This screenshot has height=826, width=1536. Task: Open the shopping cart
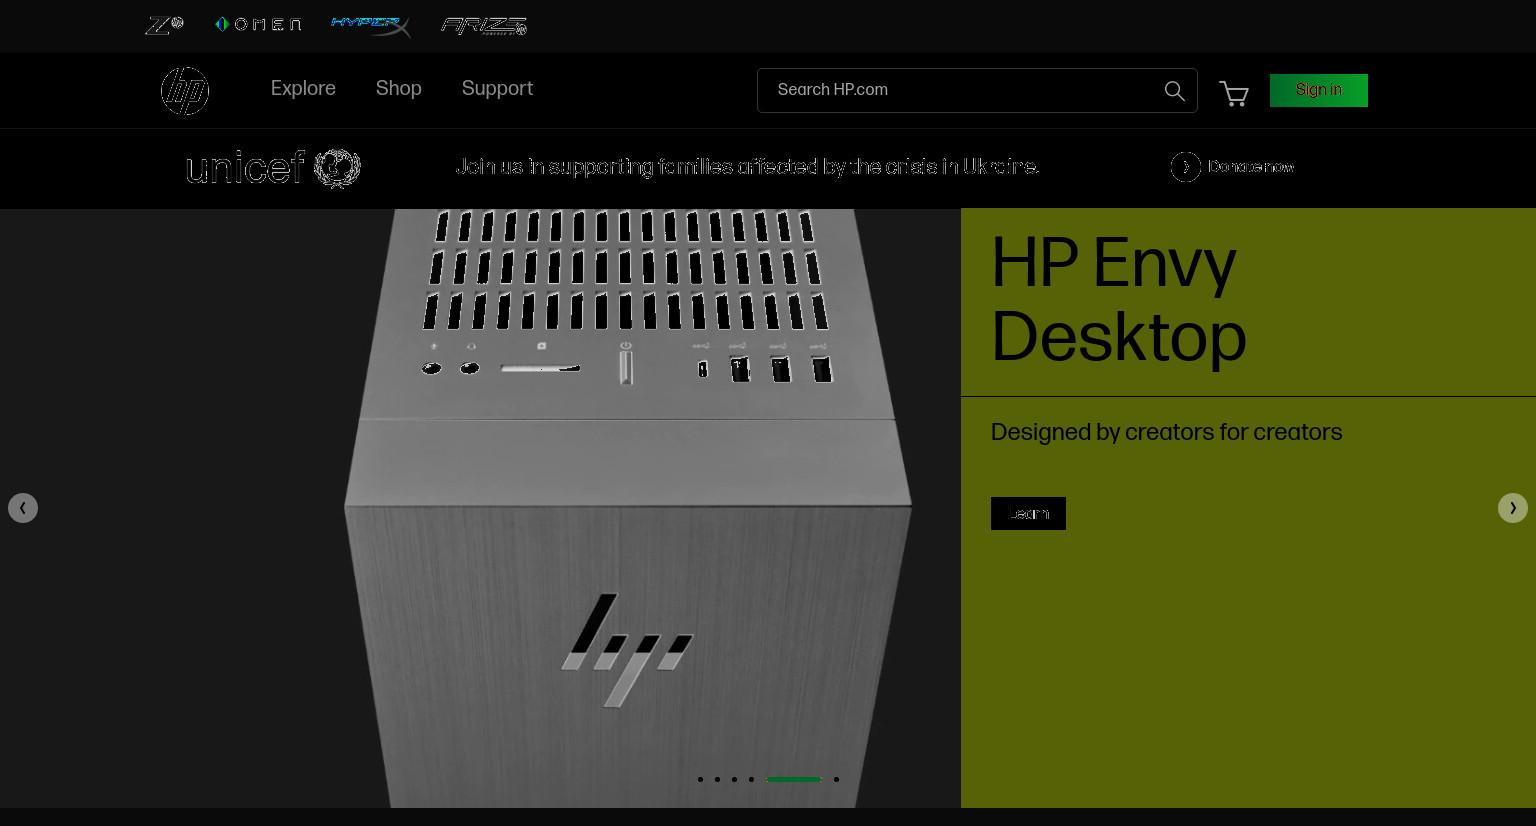(x=1234, y=93)
